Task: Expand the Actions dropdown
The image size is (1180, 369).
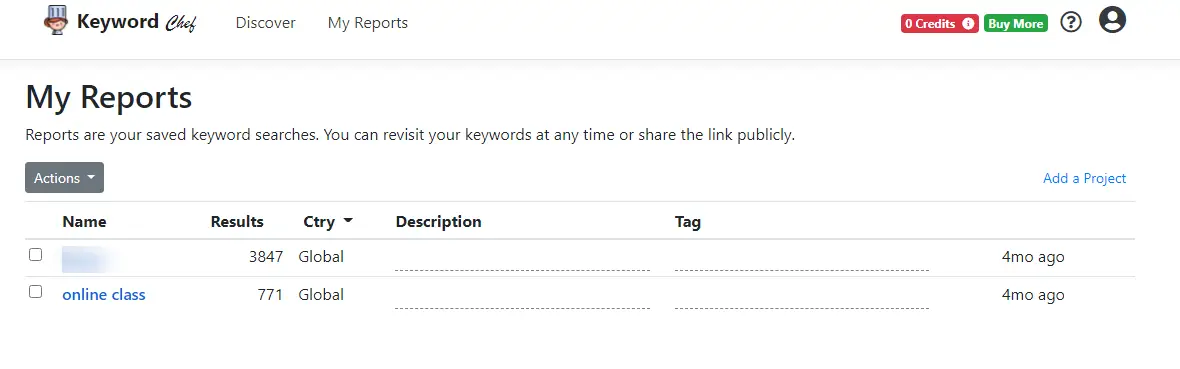Action: click(64, 178)
